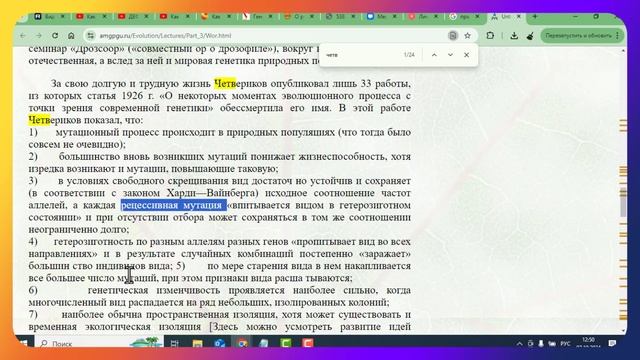
Task: Click the microphone tray icon
Action: (541, 344)
